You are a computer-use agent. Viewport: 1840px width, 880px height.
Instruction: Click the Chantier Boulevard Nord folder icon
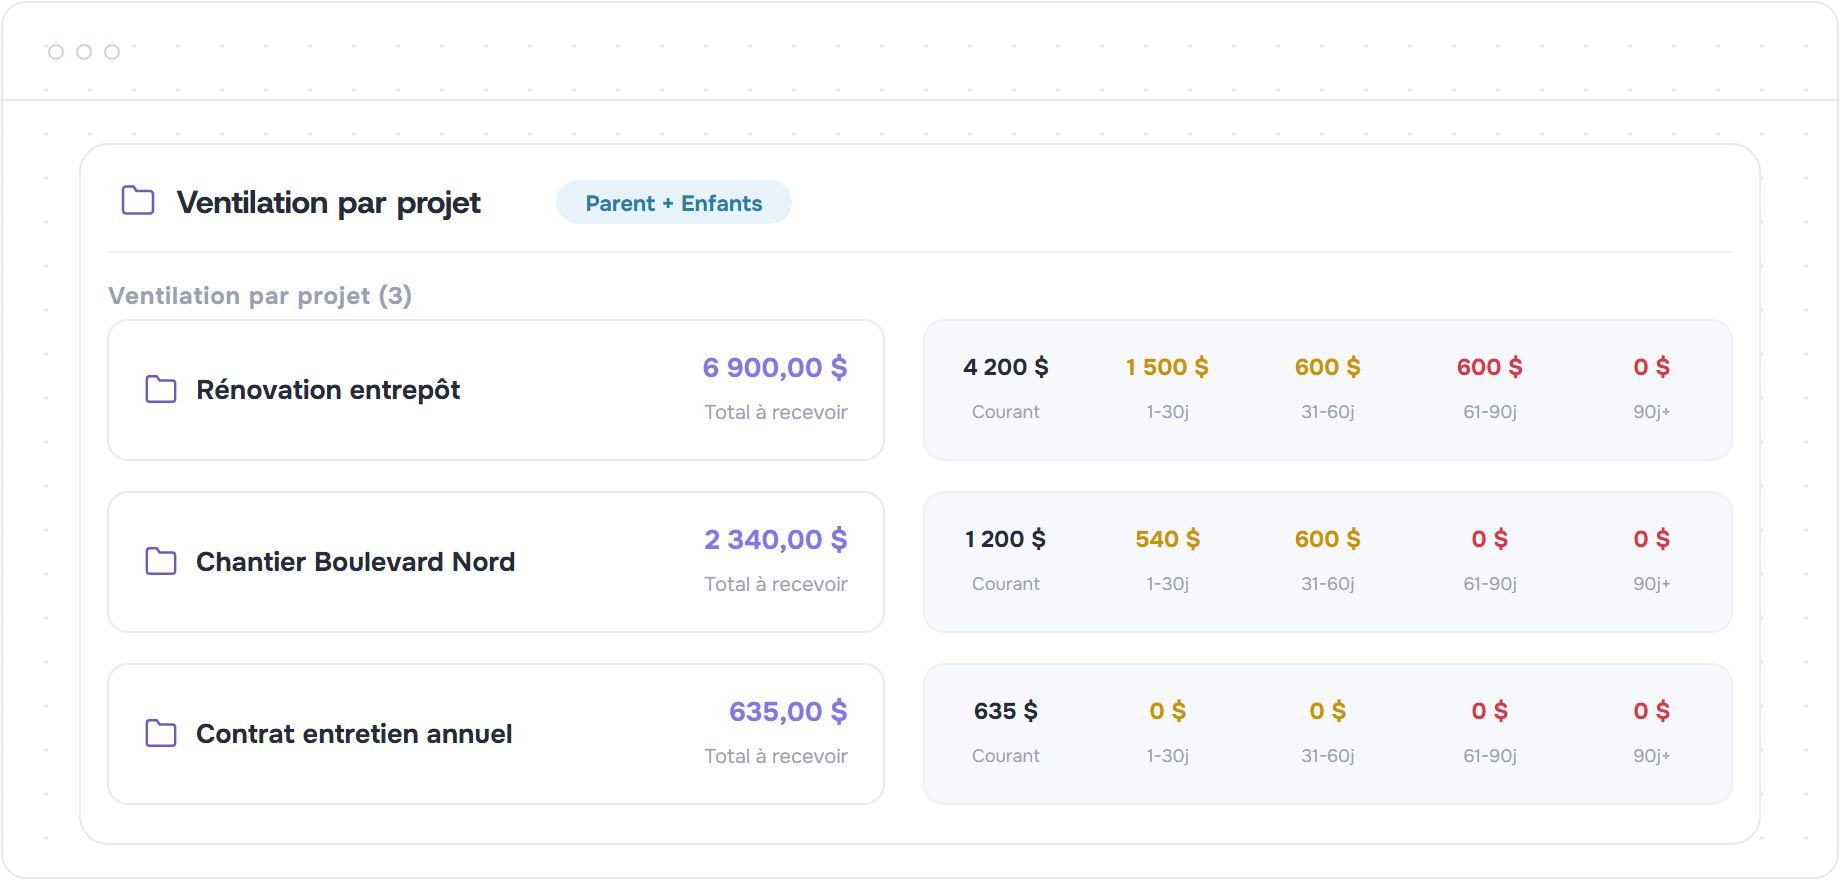pos(161,561)
